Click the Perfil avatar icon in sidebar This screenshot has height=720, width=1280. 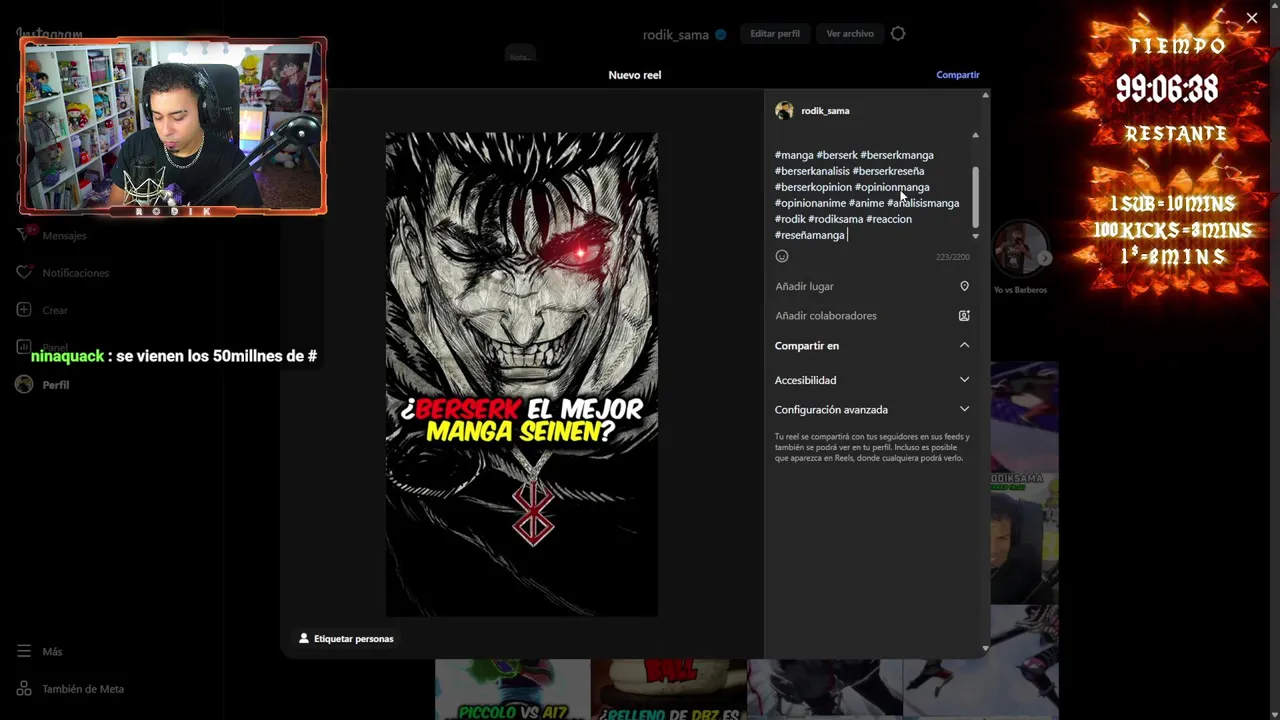pyautogui.click(x=24, y=384)
